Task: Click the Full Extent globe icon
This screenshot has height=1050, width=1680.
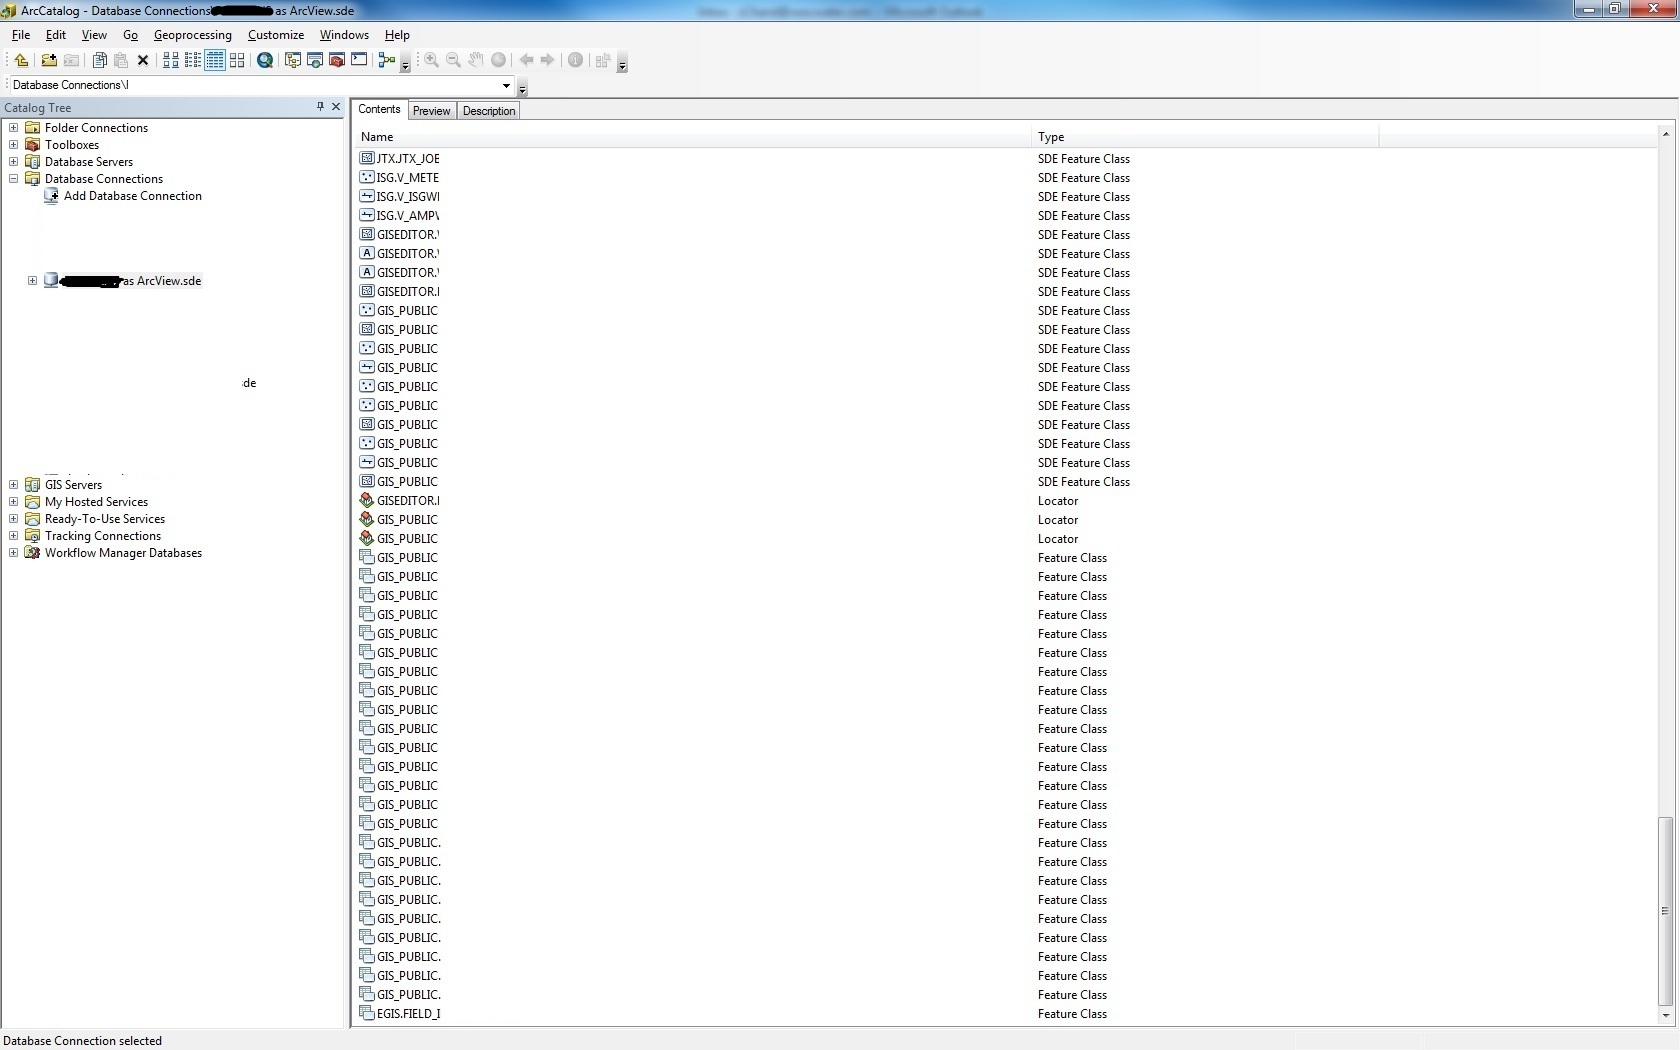Action: coord(498,61)
